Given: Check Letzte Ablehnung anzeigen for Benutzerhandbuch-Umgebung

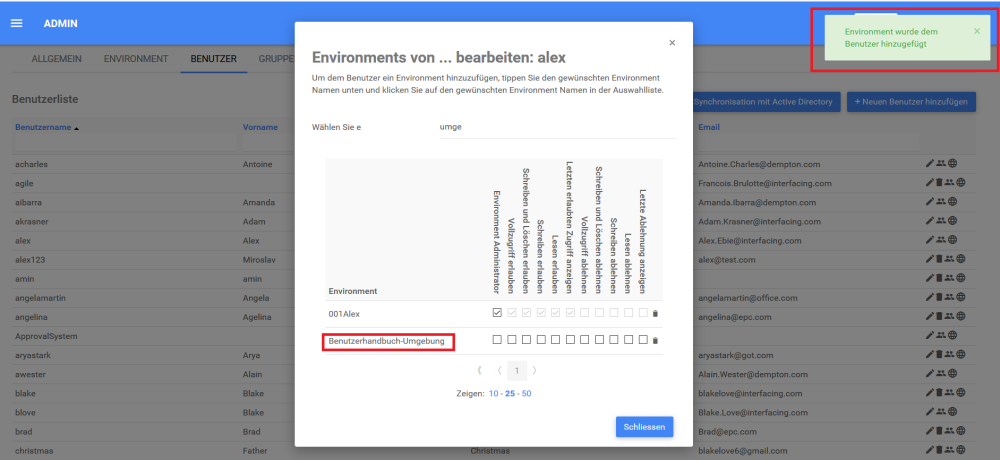Looking at the screenshot, I should click(x=642, y=341).
